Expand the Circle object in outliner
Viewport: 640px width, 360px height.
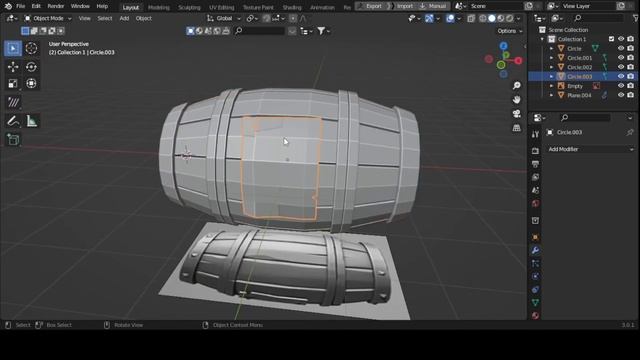tap(551, 48)
